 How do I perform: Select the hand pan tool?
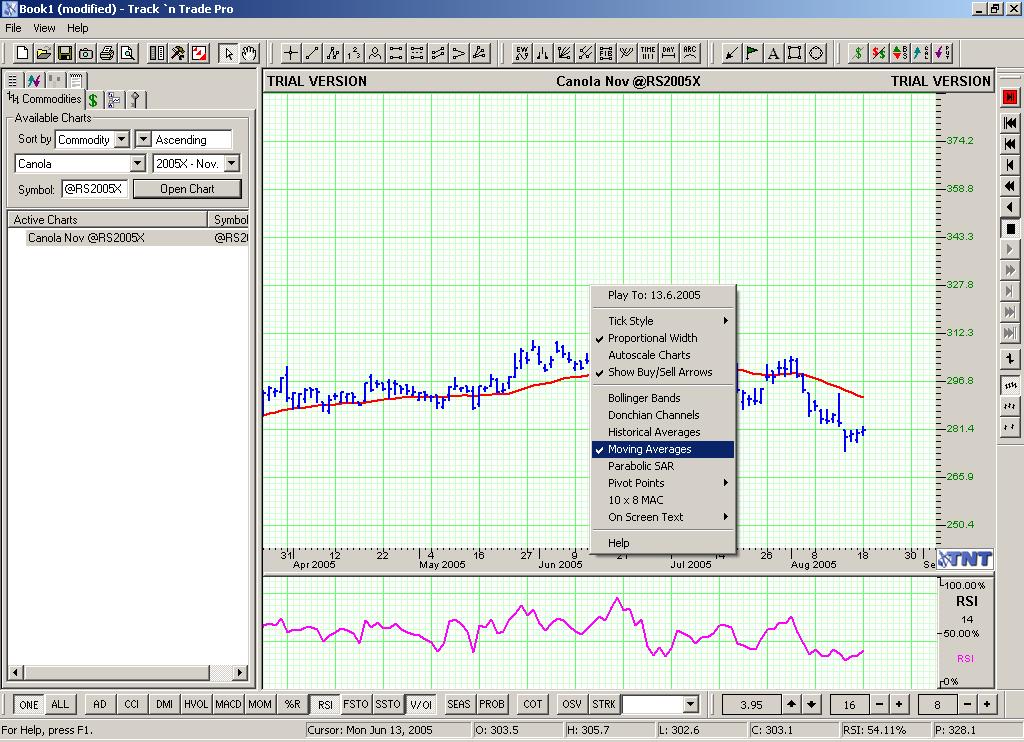click(249, 53)
